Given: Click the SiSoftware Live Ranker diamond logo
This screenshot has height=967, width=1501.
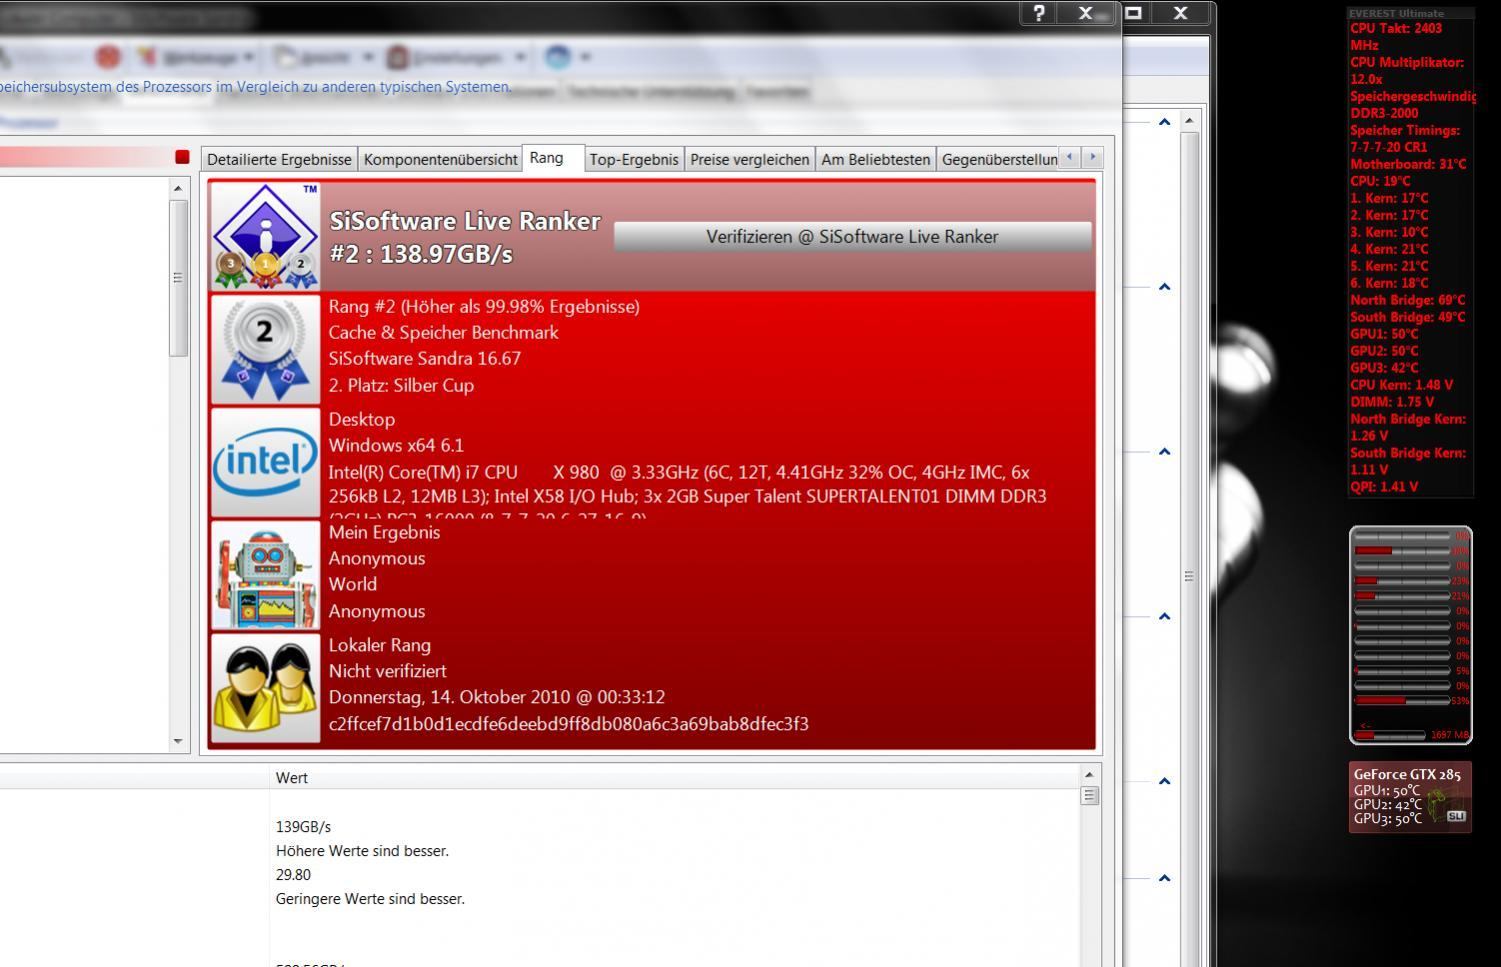Looking at the screenshot, I should point(265,236).
